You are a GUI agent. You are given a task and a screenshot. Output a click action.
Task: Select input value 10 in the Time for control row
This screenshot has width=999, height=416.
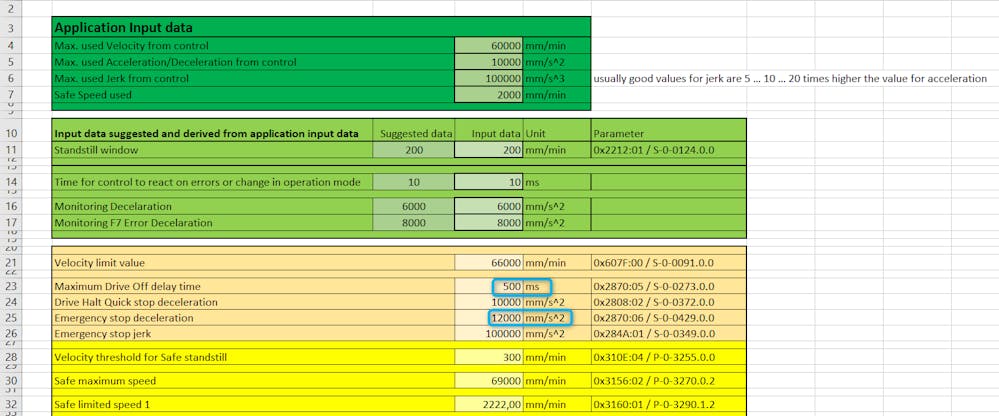(x=489, y=182)
